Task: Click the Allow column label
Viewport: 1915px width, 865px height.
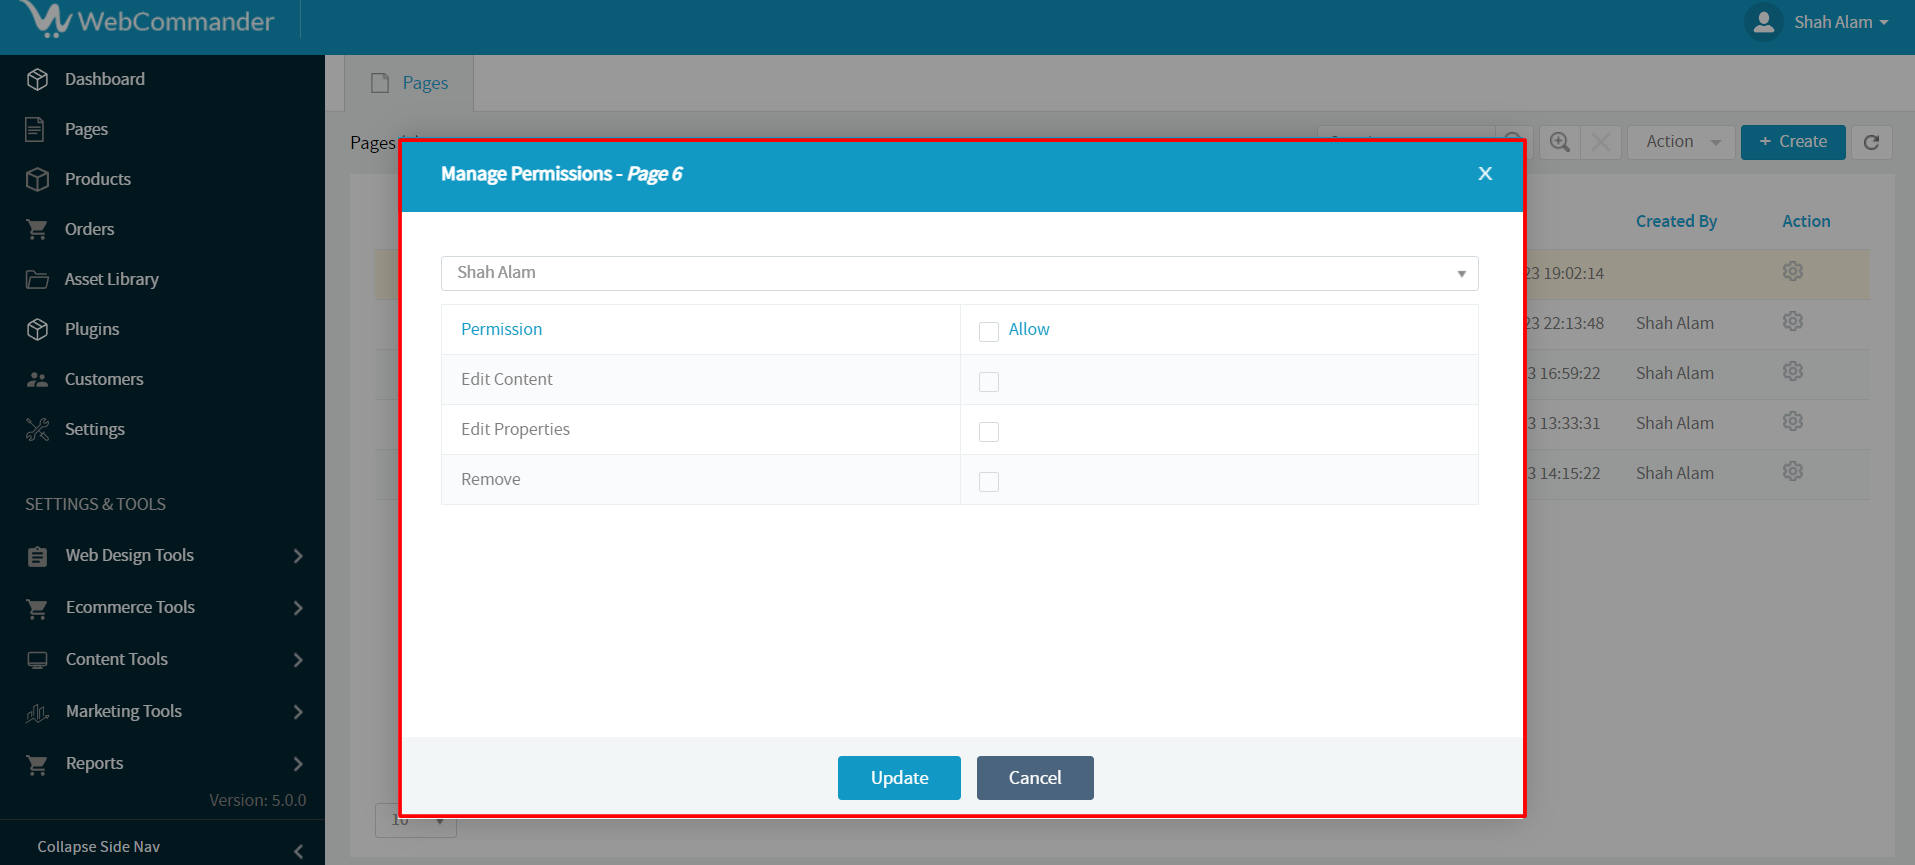Action: [x=1029, y=329]
